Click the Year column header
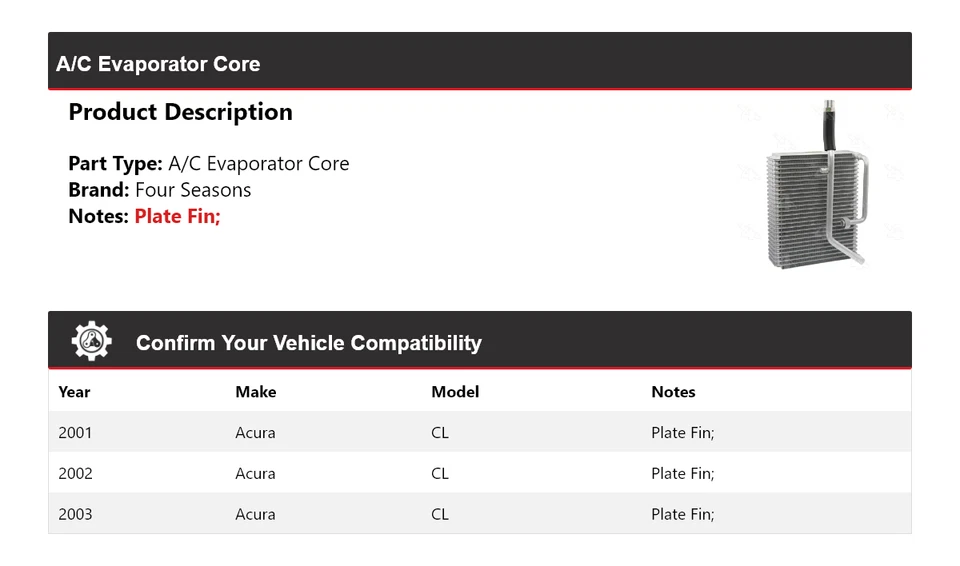Screen dimensions: 960x566 click(74, 392)
